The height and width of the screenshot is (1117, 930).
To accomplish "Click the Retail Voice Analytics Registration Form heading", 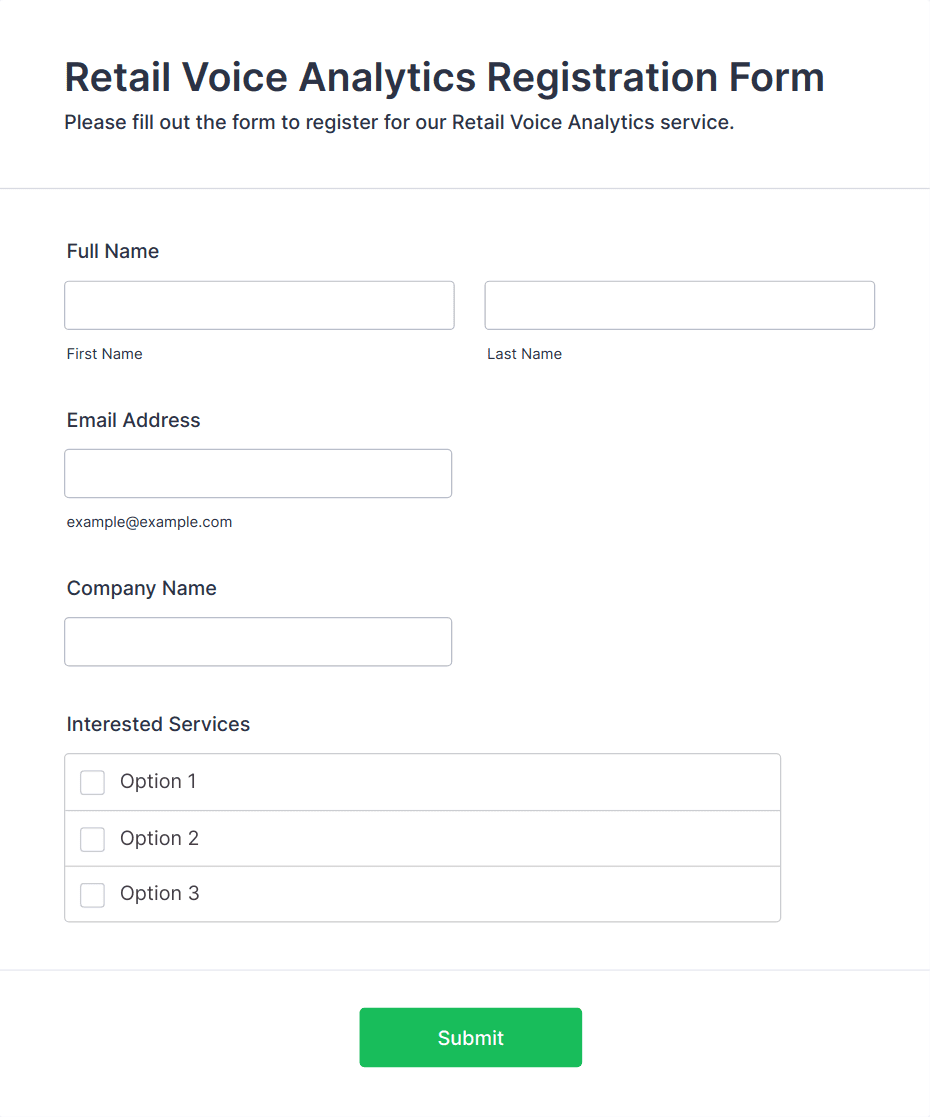I will (x=444, y=77).
